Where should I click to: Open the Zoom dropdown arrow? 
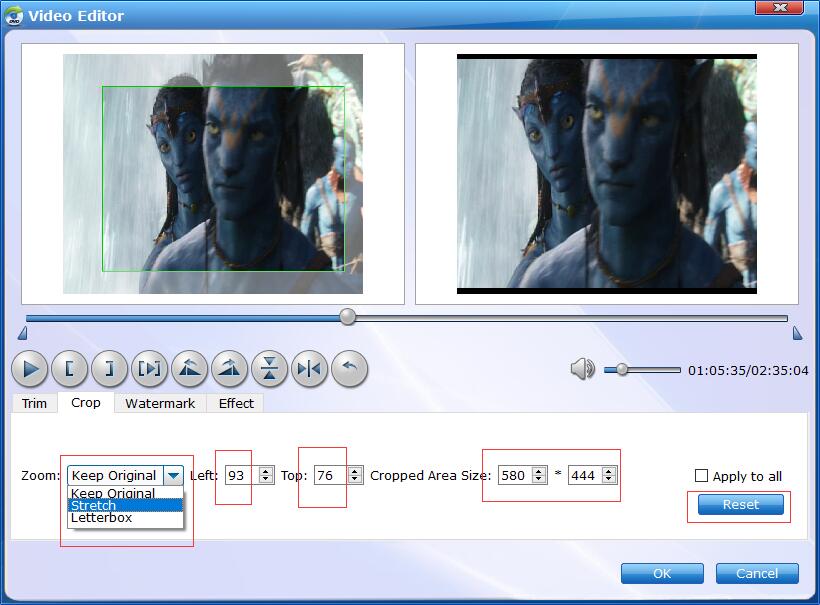174,475
